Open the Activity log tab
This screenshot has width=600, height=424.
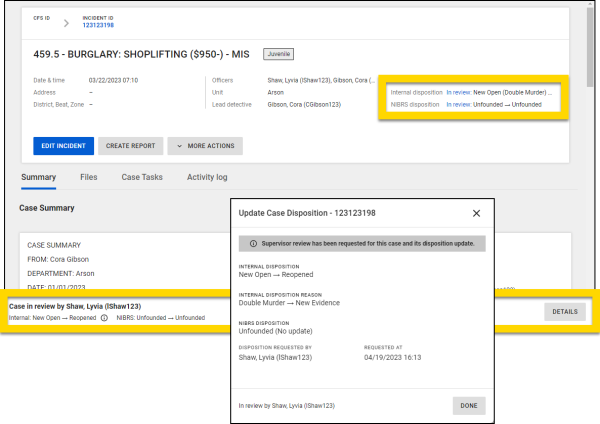tap(207, 177)
